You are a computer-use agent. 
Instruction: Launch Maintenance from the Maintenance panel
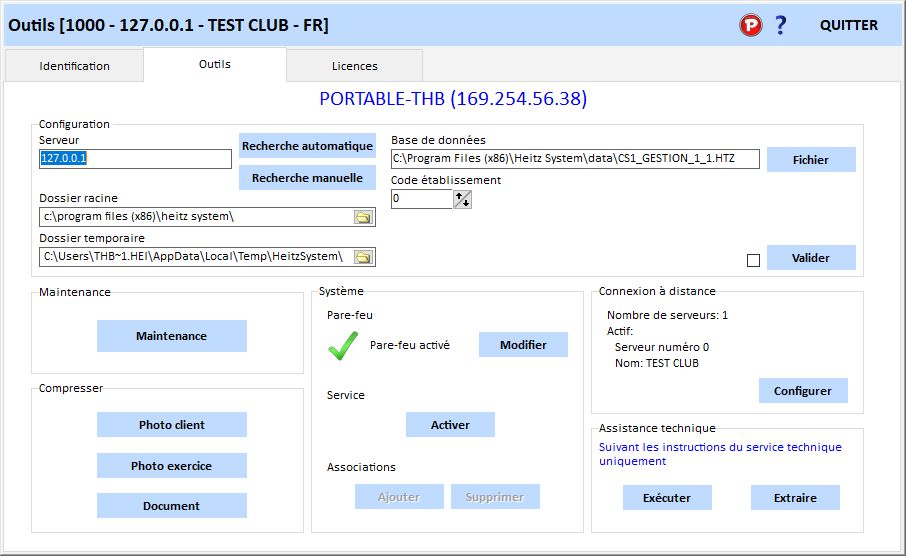coord(172,336)
